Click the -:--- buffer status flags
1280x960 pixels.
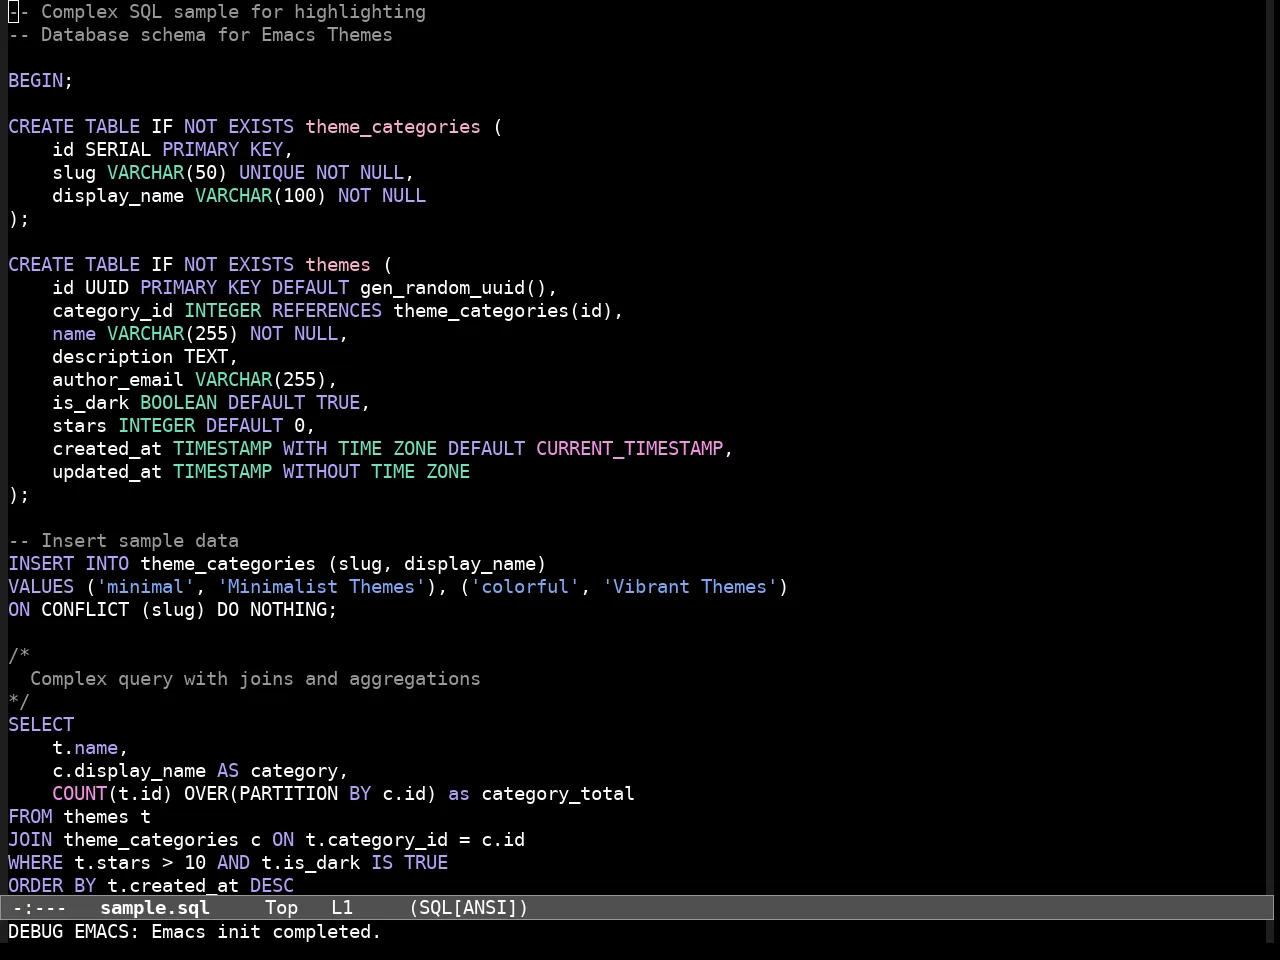(39, 908)
